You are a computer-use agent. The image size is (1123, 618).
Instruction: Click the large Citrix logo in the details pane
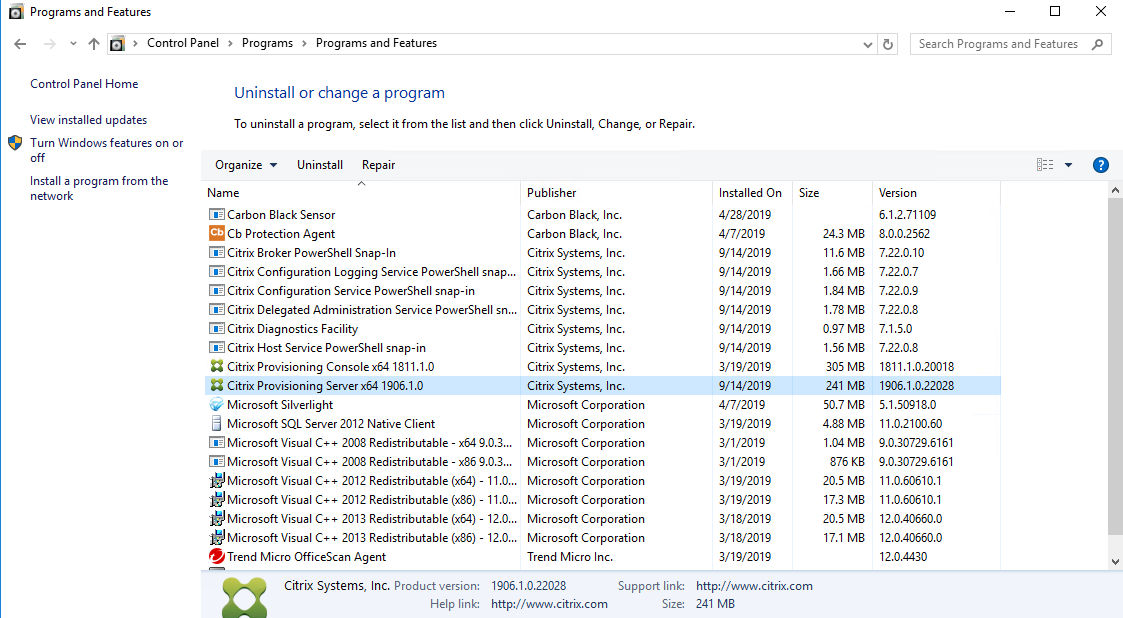(245, 597)
